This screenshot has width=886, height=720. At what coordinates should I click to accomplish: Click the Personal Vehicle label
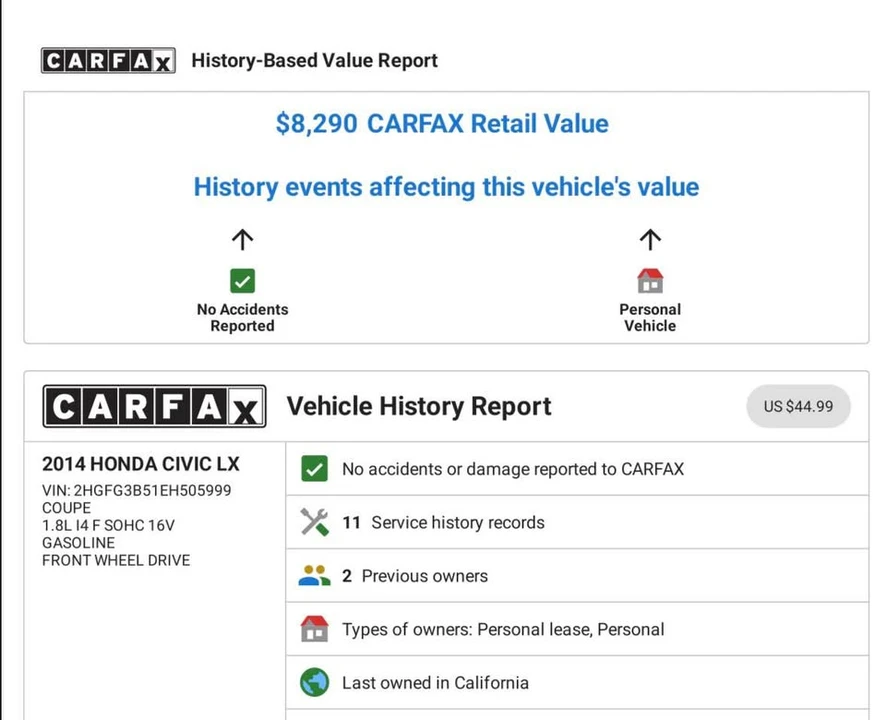tap(650, 318)
